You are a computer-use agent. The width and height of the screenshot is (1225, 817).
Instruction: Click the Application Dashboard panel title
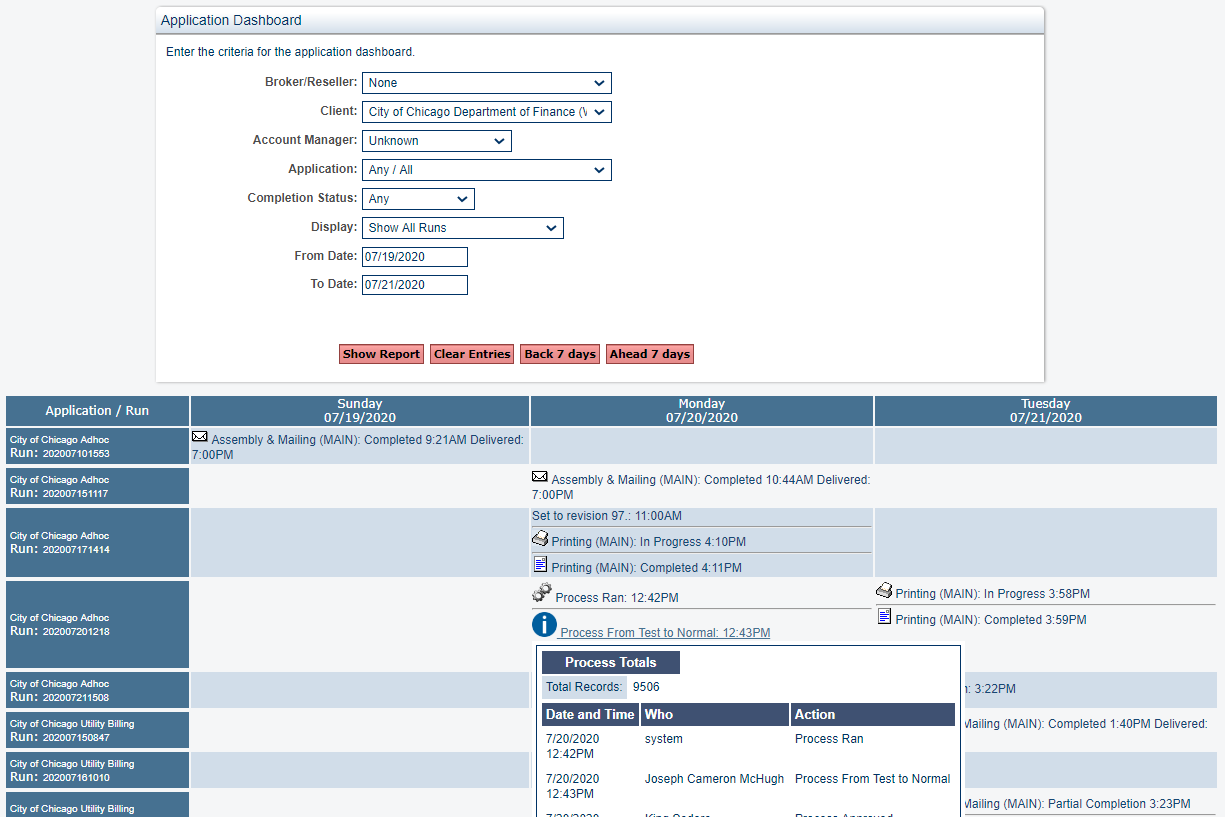tap(231, 20)
